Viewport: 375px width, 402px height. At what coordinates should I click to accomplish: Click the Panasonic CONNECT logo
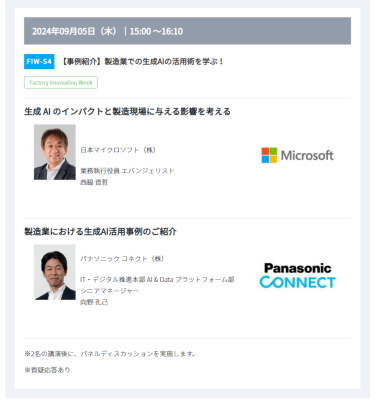tap(297, 276)
